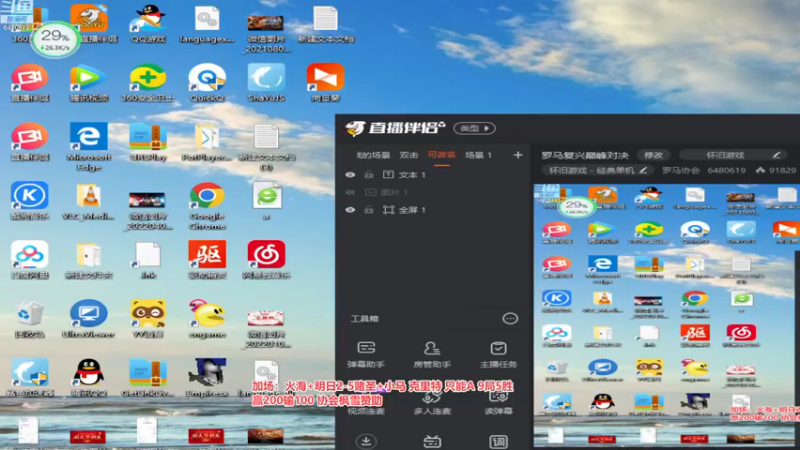The width and height of the screenshot is (800, 450).
Task: Switch to the 场景 1 tab
Action: (x=478, y=155)
